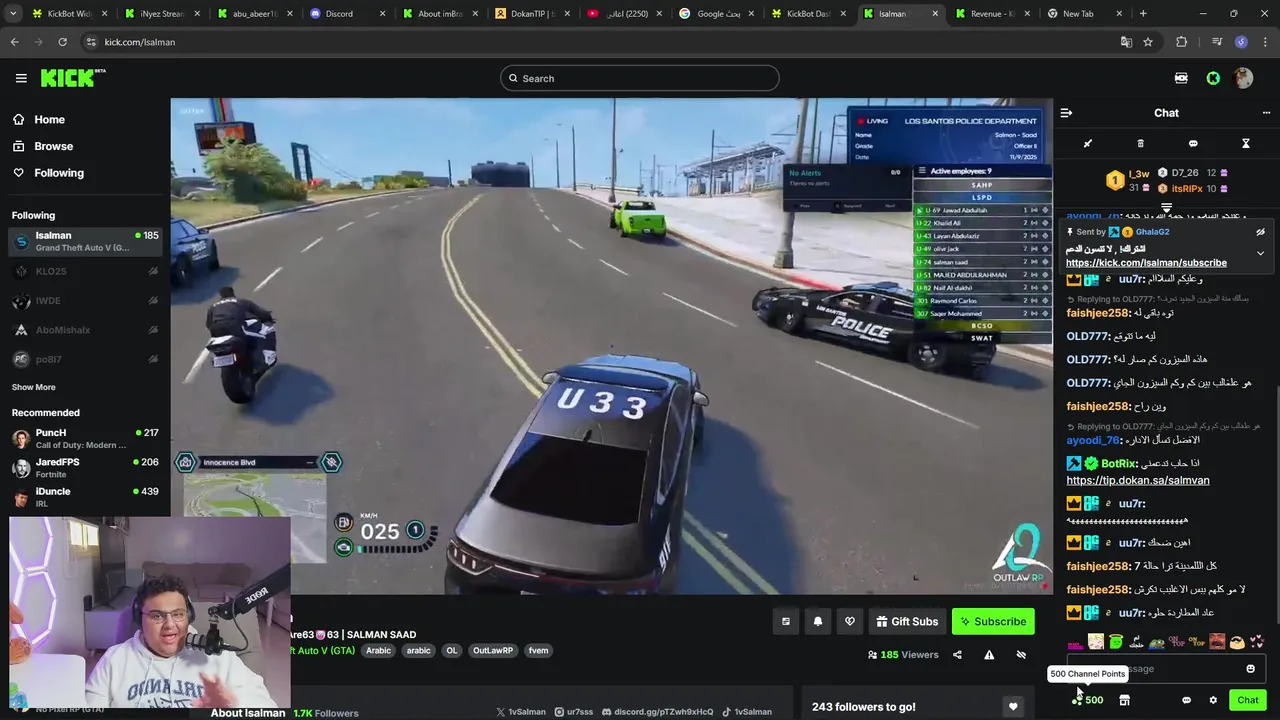Click the green Subscribe button

[x=992, y=621]
